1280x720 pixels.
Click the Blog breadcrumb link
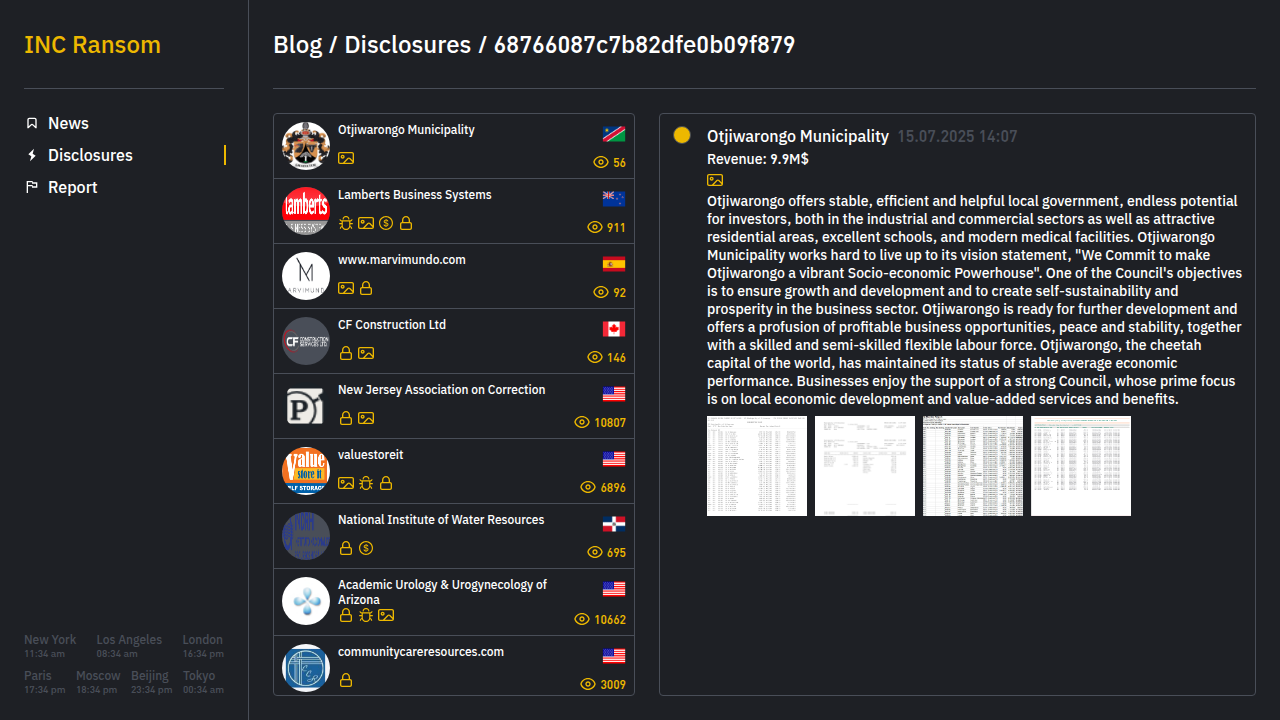298,45
